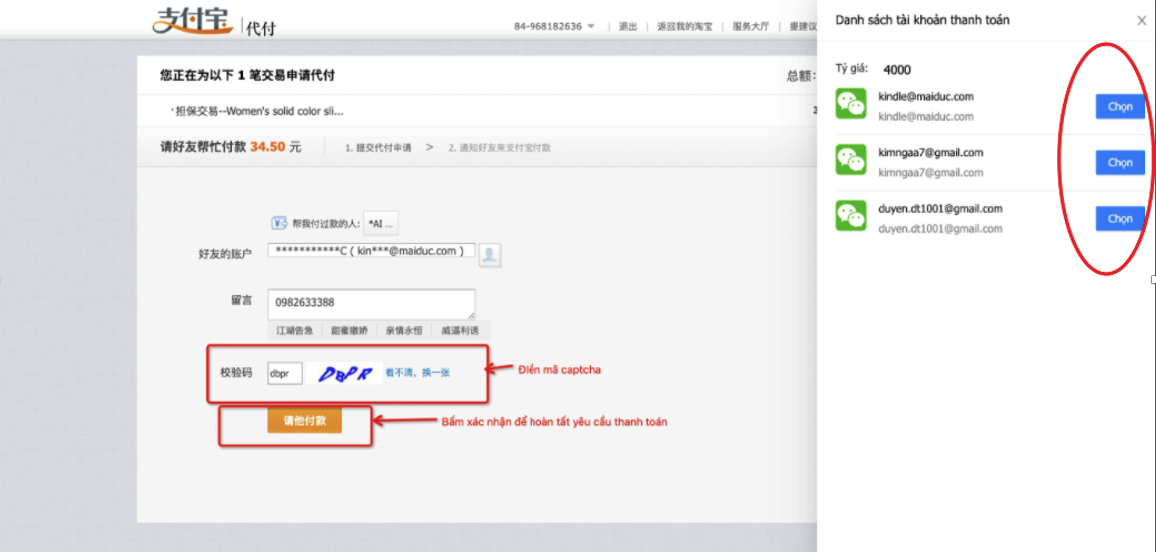Choose the kindle@maiduc.com account with Chọn
1156x552 pixels.
tap(1119, 107)
